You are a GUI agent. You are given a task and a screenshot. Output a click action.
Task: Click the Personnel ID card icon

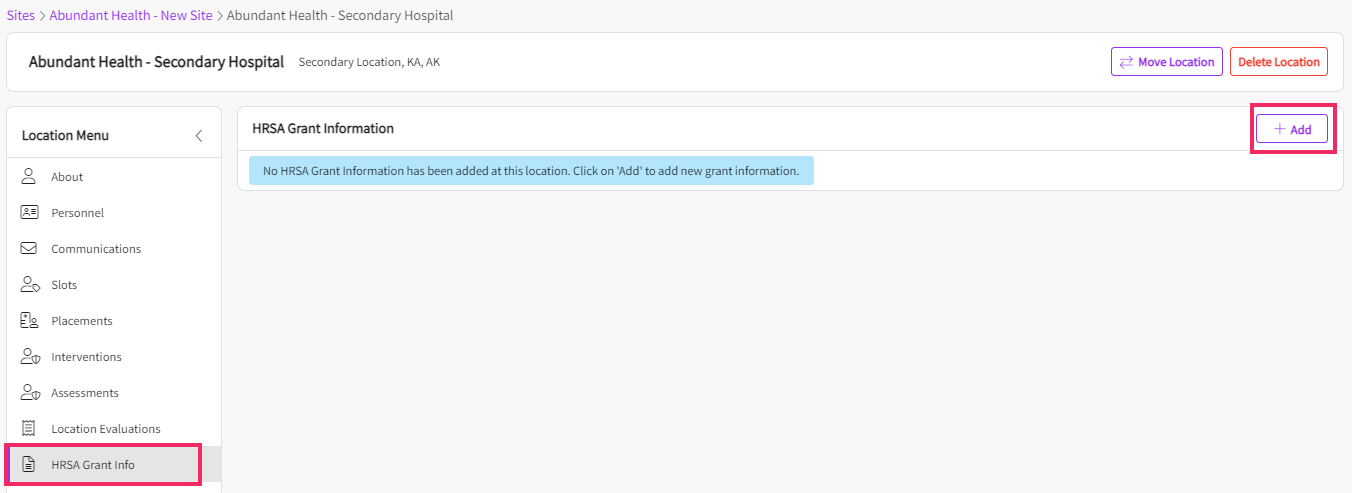tap(29, 213)
